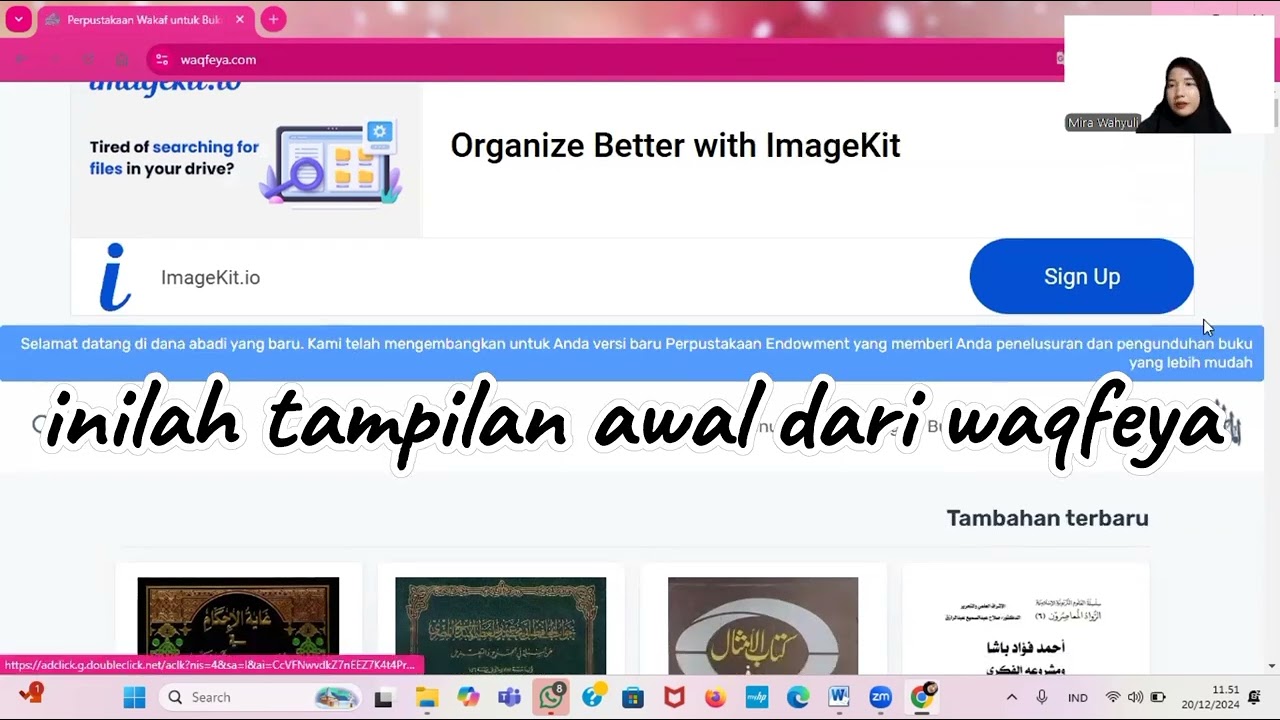Launch Microsoft Edge from the taskbar
Image resolution: width=1280 pixels, height=720 pixels.
pos(798,697)
